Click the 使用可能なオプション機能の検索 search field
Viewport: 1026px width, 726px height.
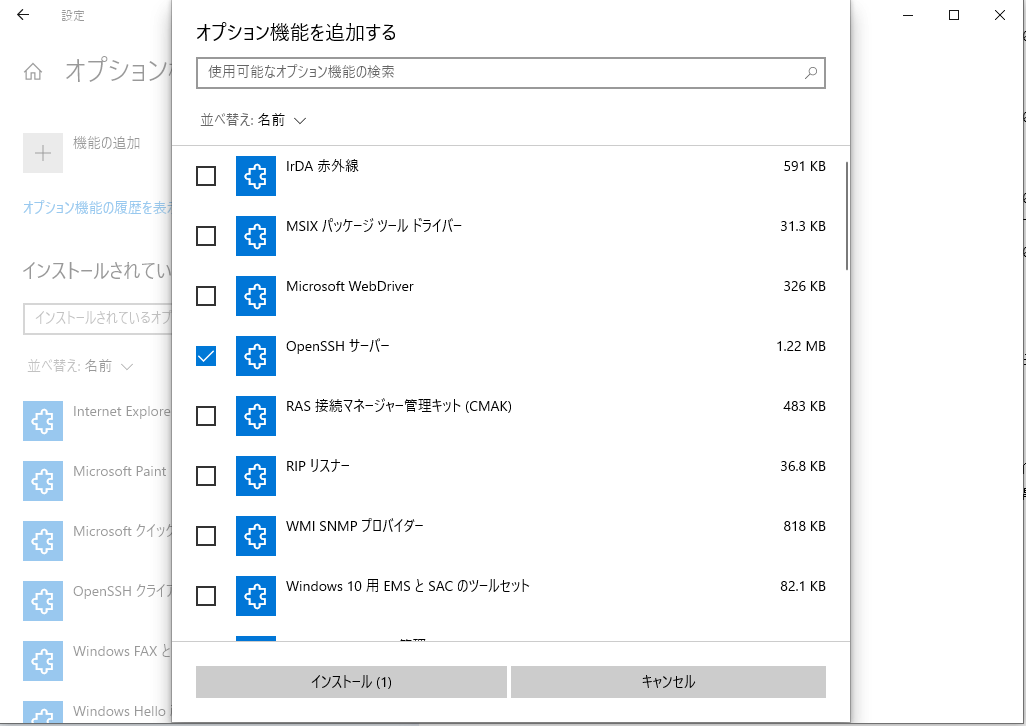coord(510,73)
